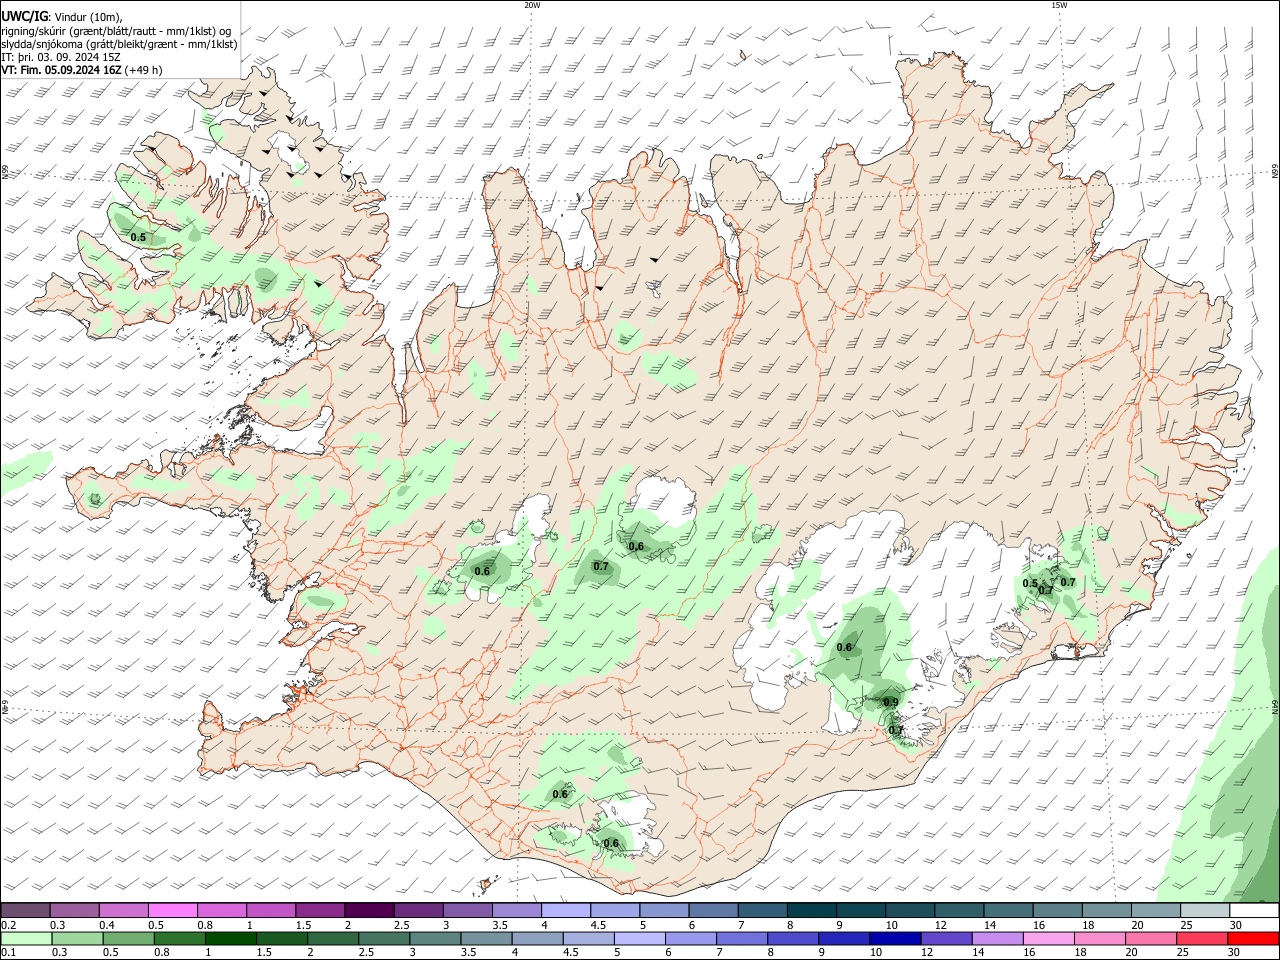Viewport: 1280px width, 960px height.
Task: Click the 0.9 precipitation value on the map
Action: (x=891, y=703)
